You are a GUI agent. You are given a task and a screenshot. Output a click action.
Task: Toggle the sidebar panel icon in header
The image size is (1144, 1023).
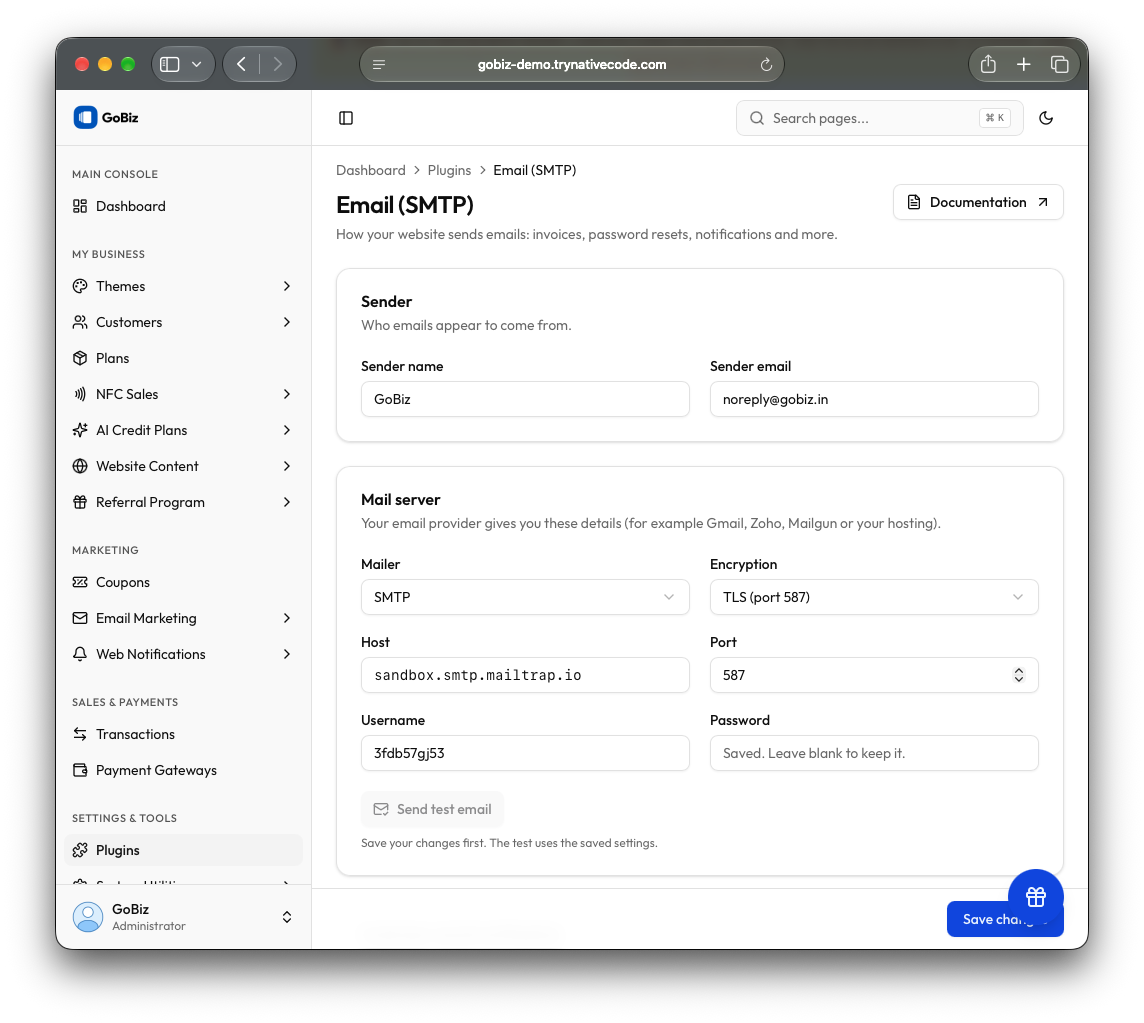[x=346, y=118]
